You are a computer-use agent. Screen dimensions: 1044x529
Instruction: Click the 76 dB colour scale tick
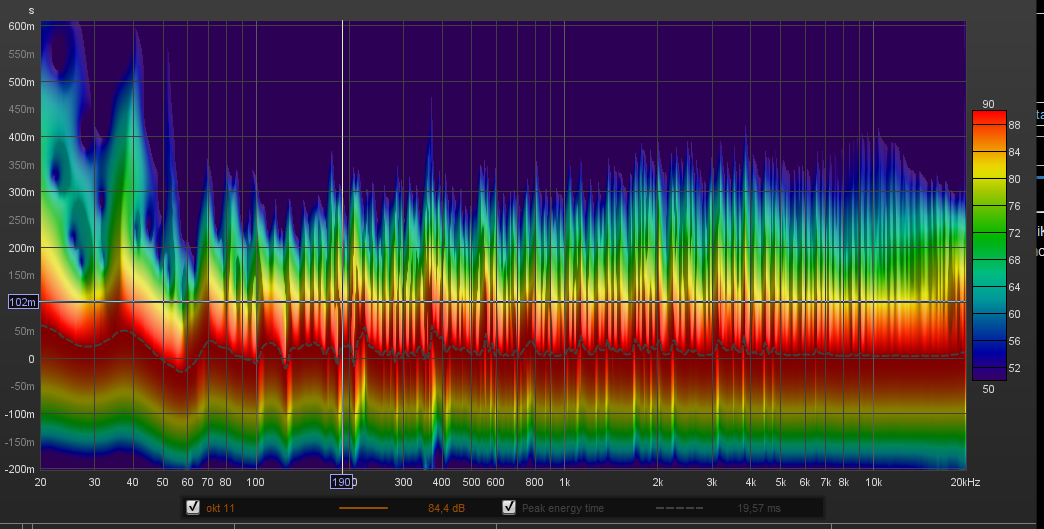(1014, 206)
